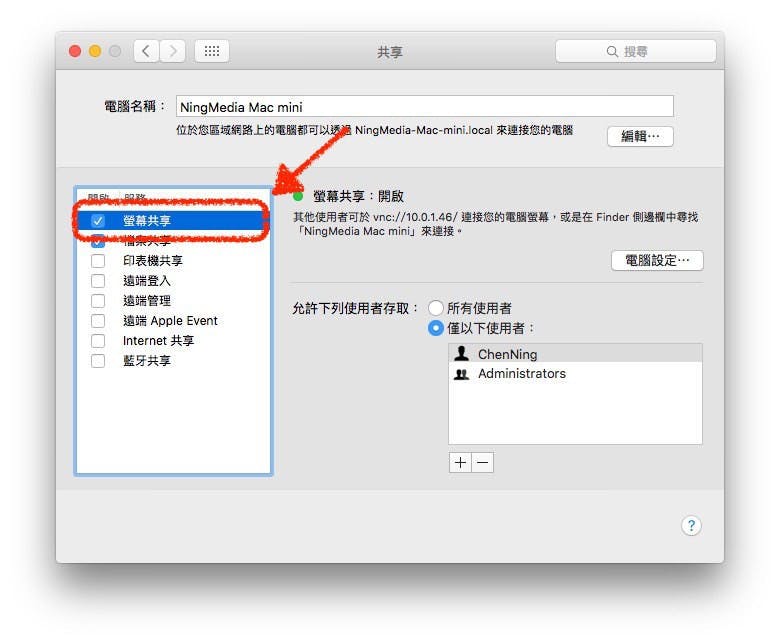This screenshot has height=643, width=780.
Task: Enable the 印表機共享 checkbox
Action: 98,261
